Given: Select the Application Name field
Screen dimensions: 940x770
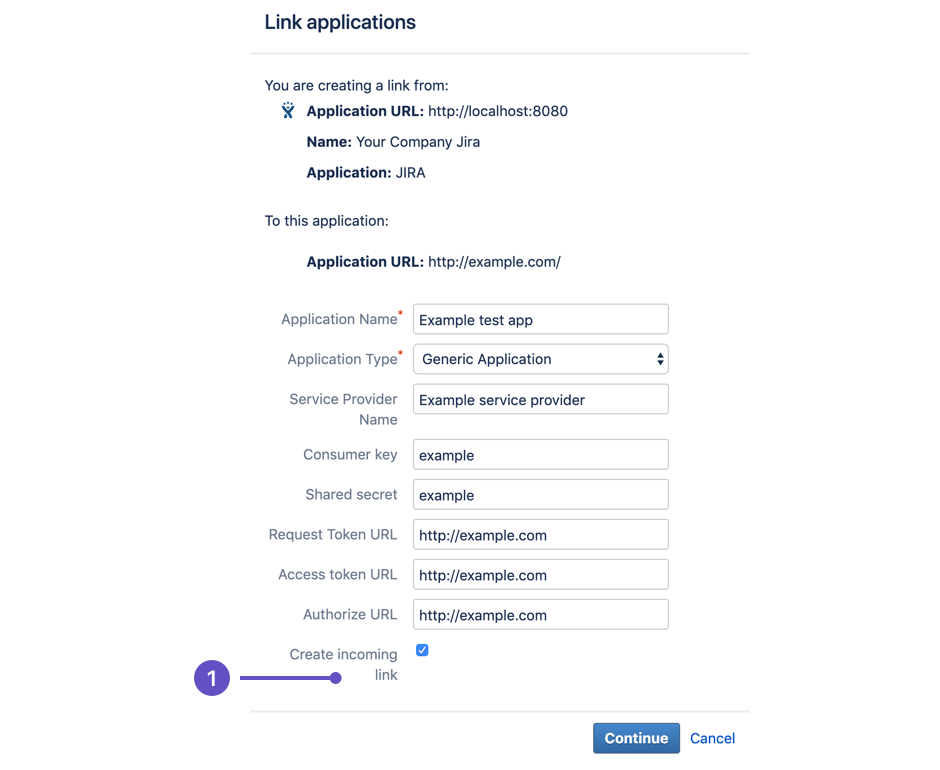Looking at the screenshot, I should (540, 319).
